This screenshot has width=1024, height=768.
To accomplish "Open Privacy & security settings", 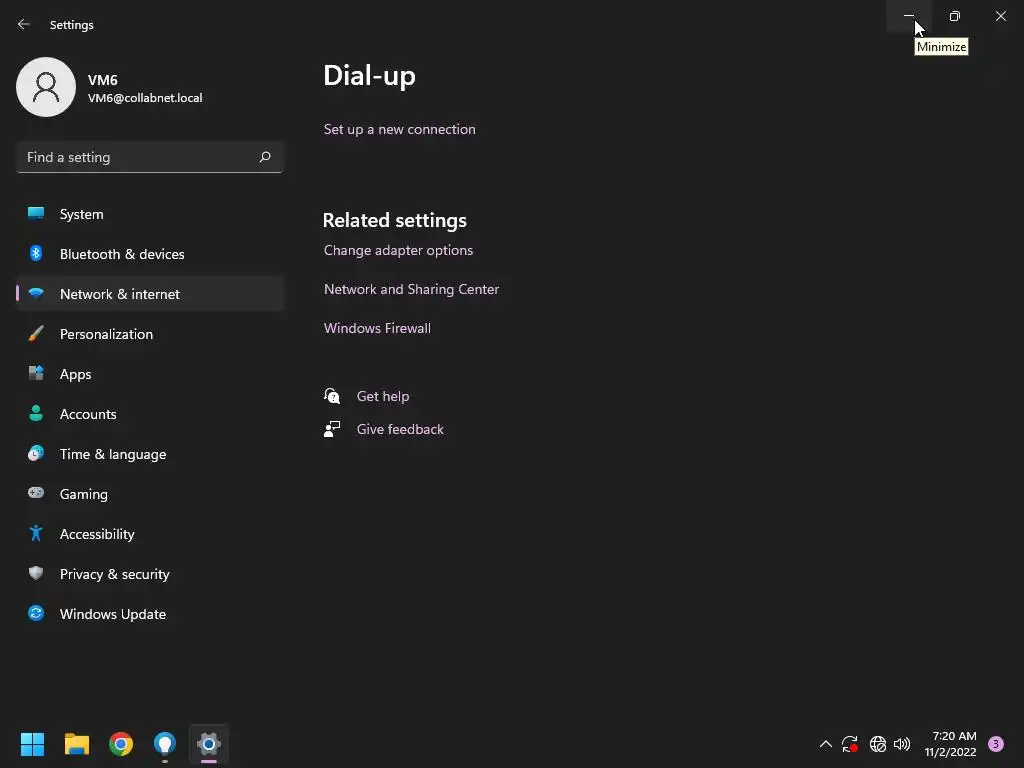I will point(150,573).
